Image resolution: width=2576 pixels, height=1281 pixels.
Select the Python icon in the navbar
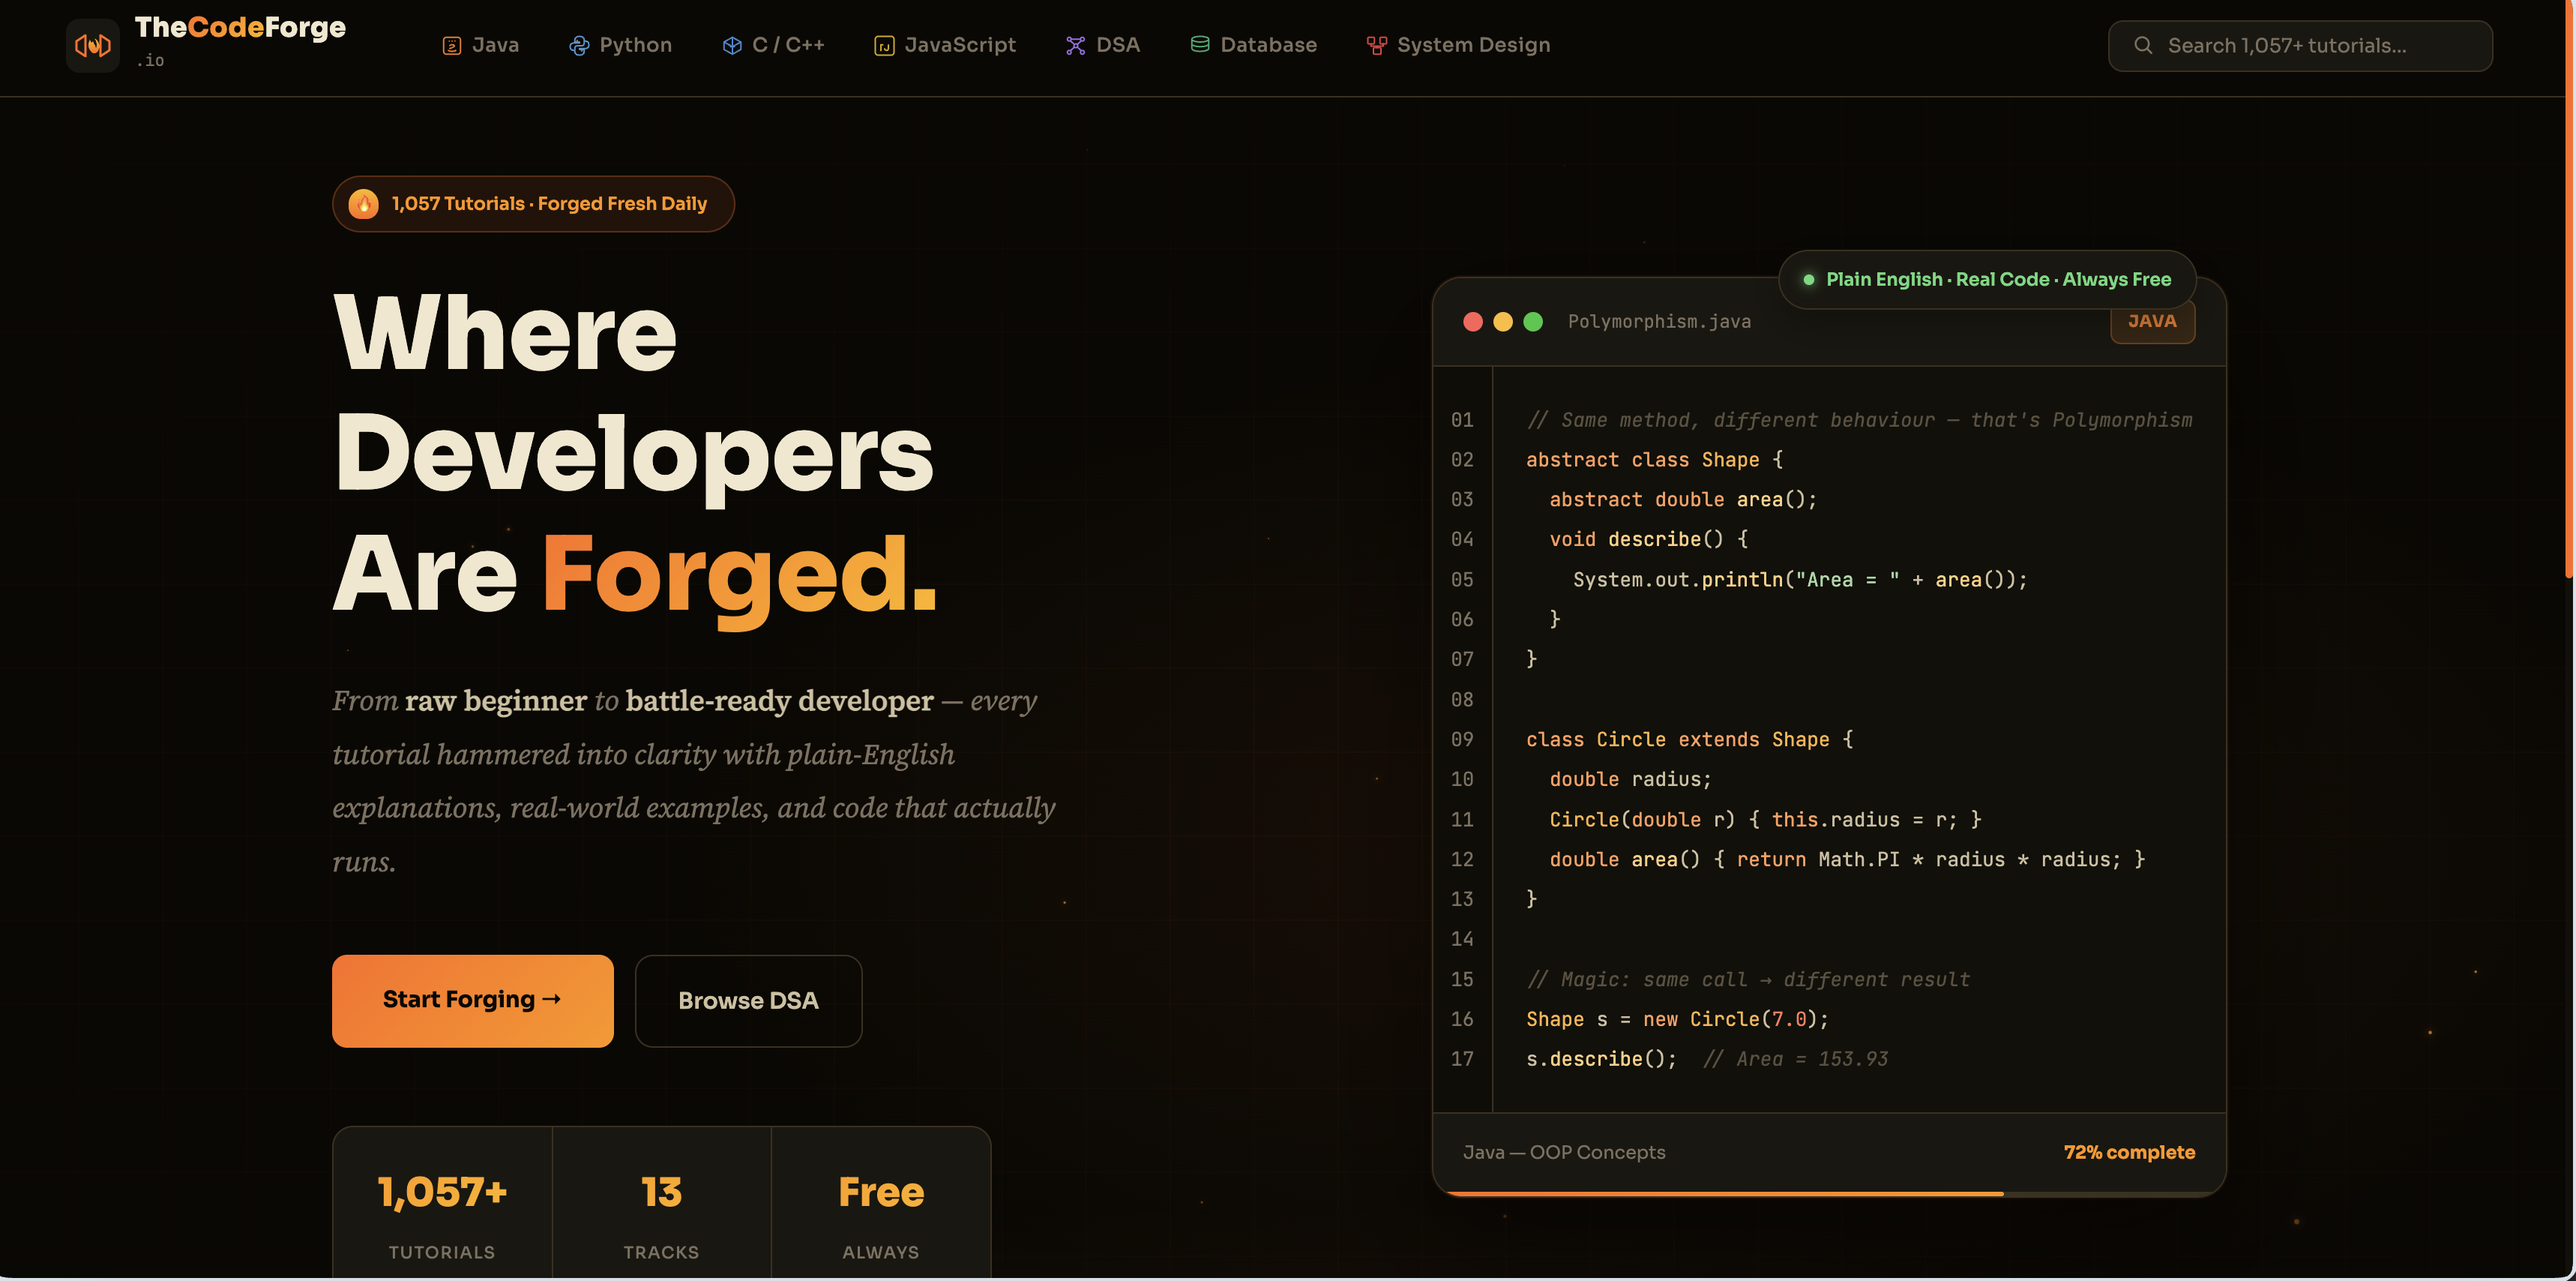(x=580, y=45)
